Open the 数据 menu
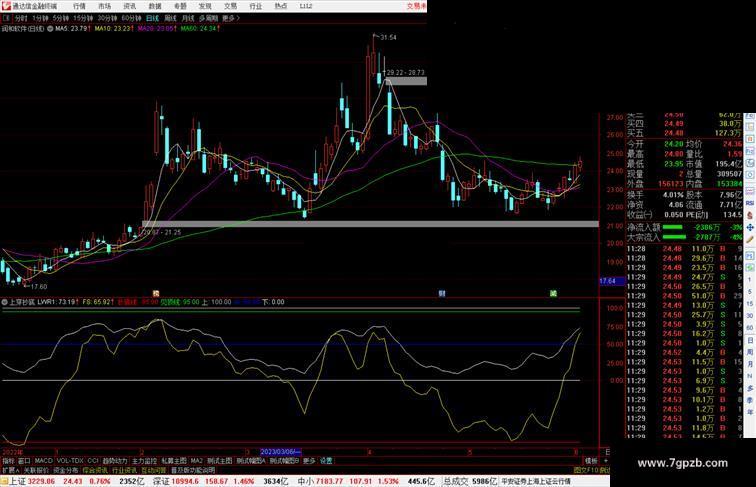The image size is (756, 487). [x=155, y=6]
